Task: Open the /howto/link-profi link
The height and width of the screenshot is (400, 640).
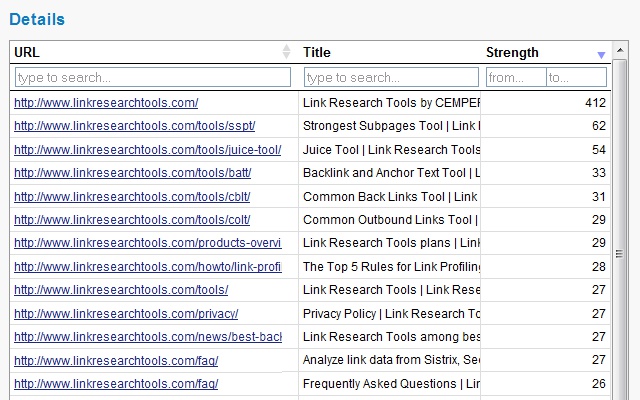Action: (x=148, y=267)
